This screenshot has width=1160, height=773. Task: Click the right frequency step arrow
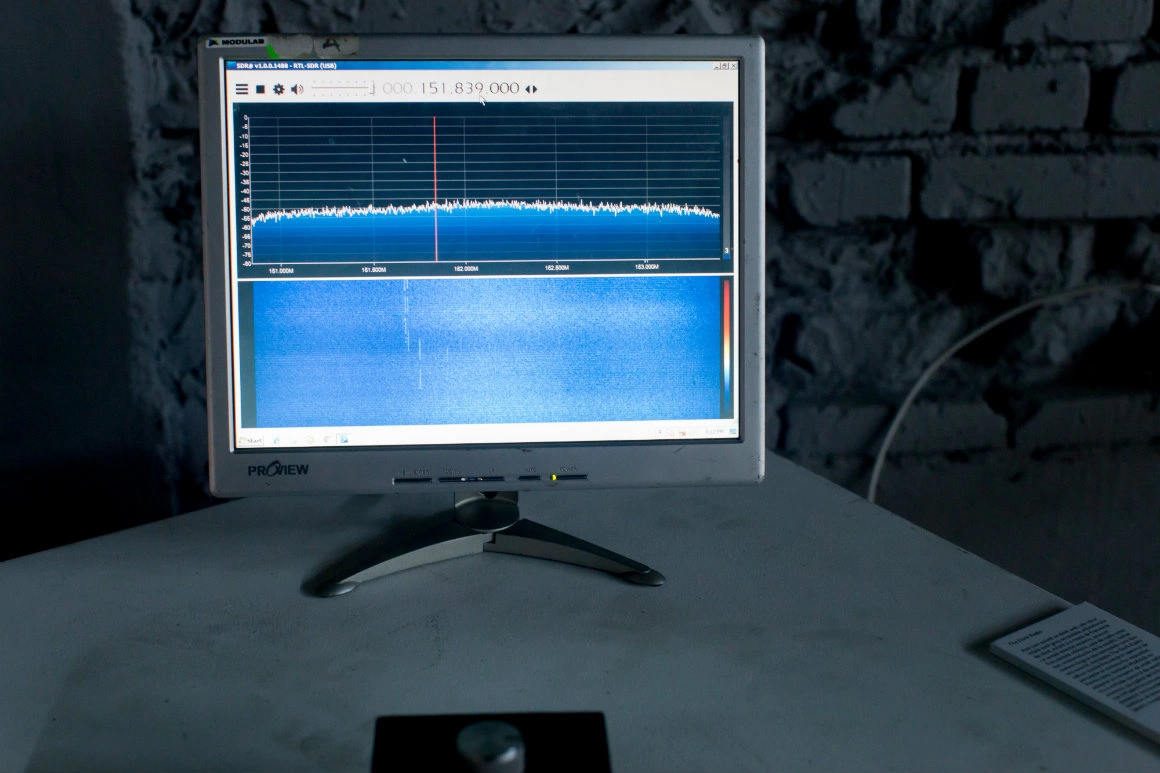(x=535, y=89)
